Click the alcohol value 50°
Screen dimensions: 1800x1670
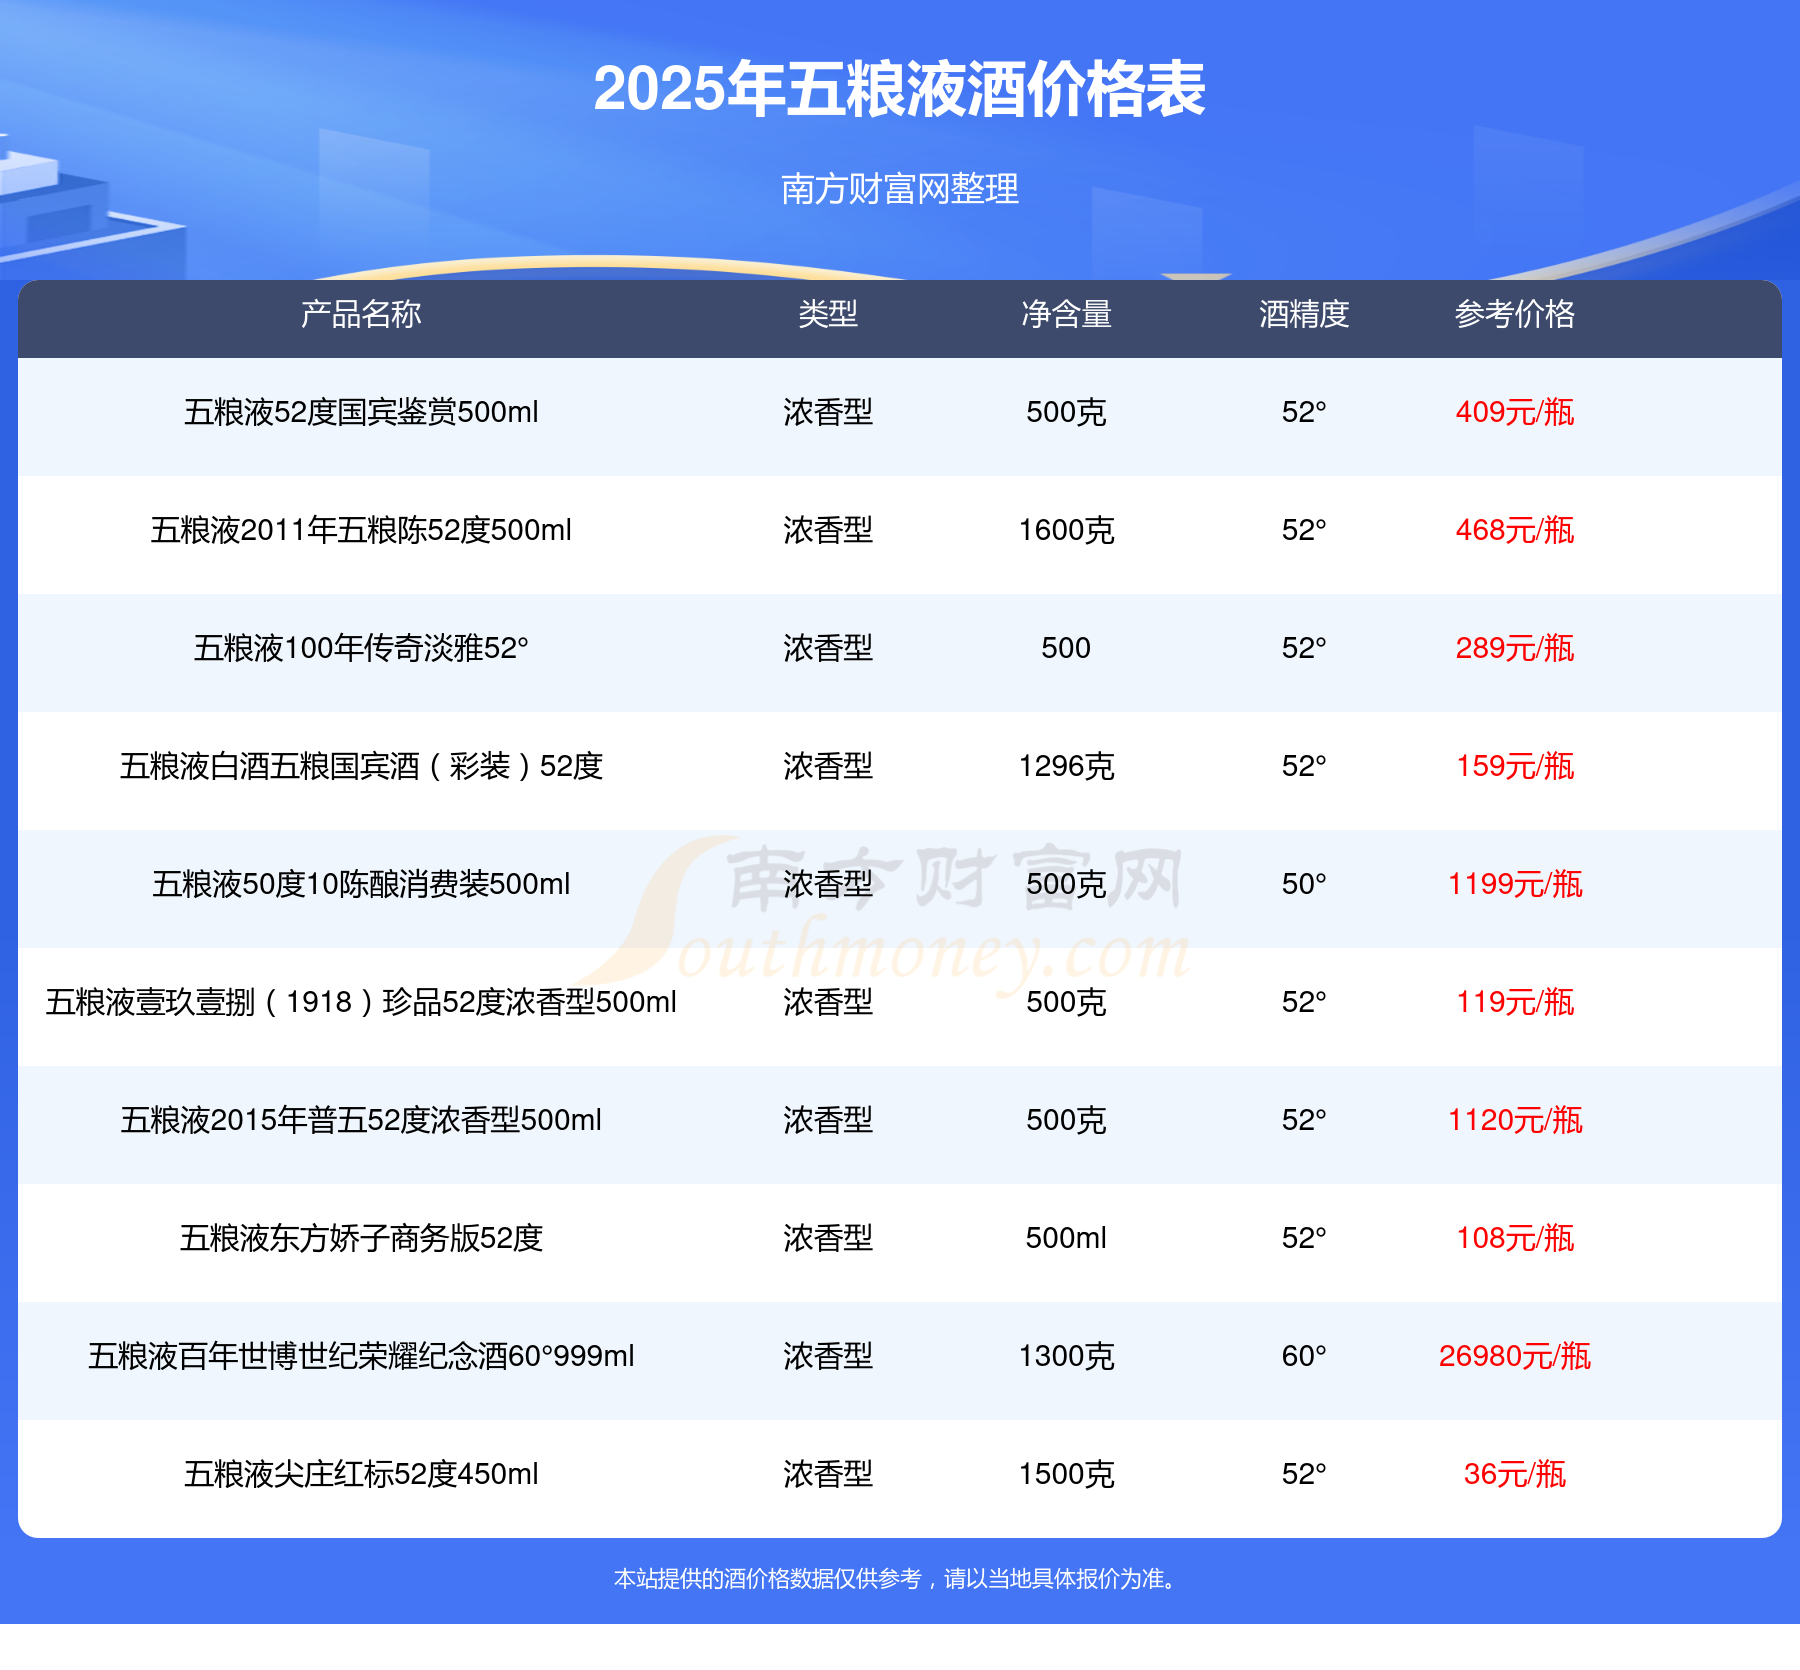(1304, 884)
